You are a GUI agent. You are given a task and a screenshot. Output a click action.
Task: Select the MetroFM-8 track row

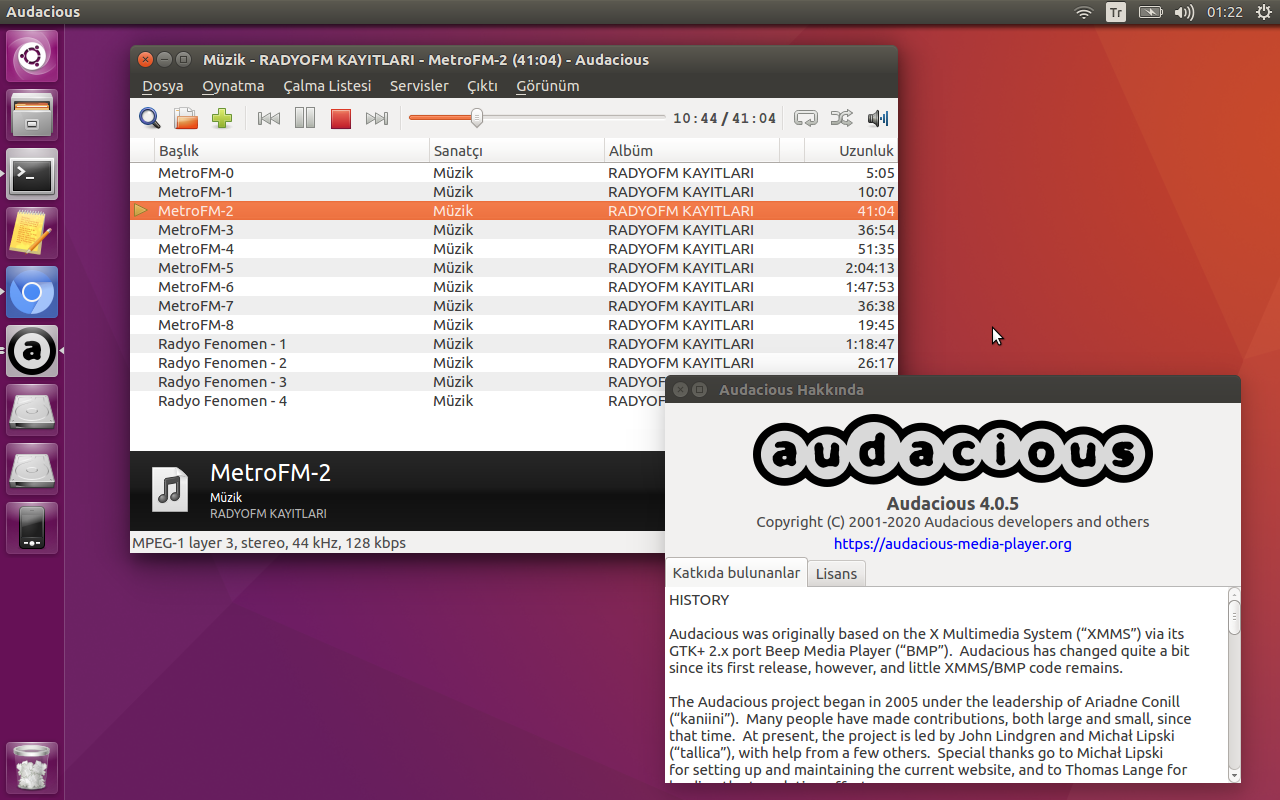[513, 325]
